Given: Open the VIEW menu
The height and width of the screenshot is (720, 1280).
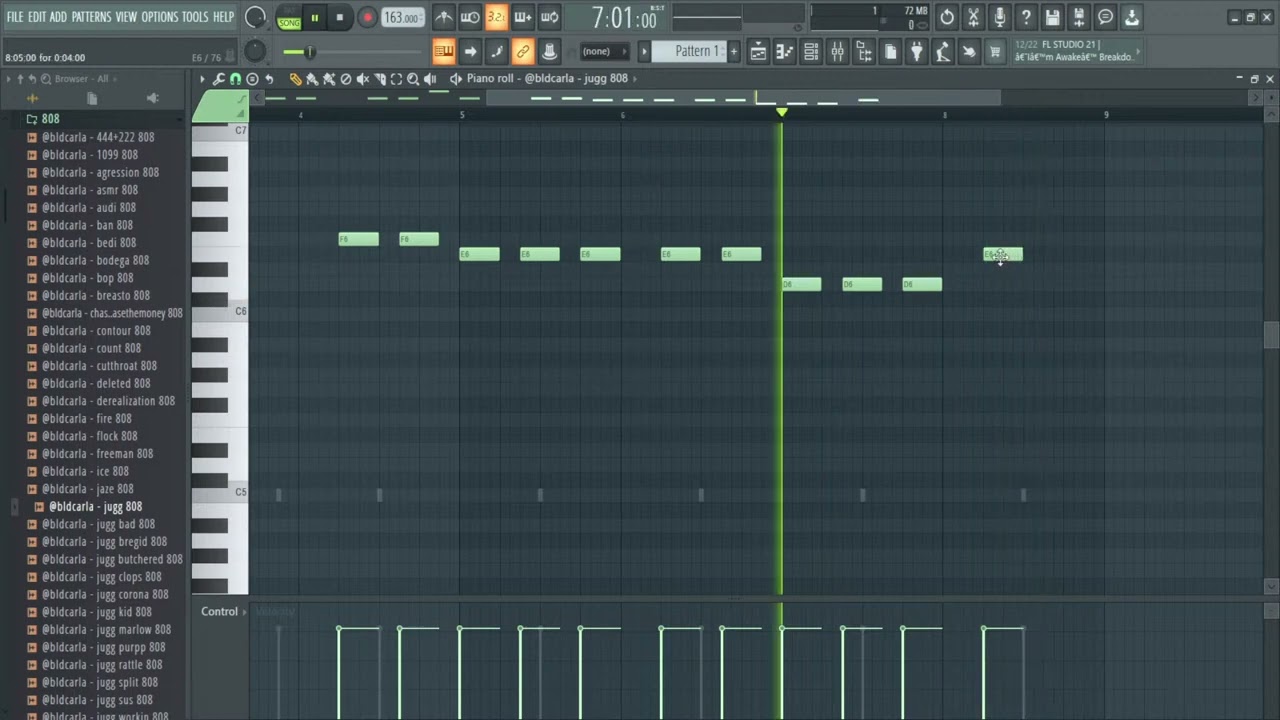Looking at the screenshot, I should click(x=126, y=17).
